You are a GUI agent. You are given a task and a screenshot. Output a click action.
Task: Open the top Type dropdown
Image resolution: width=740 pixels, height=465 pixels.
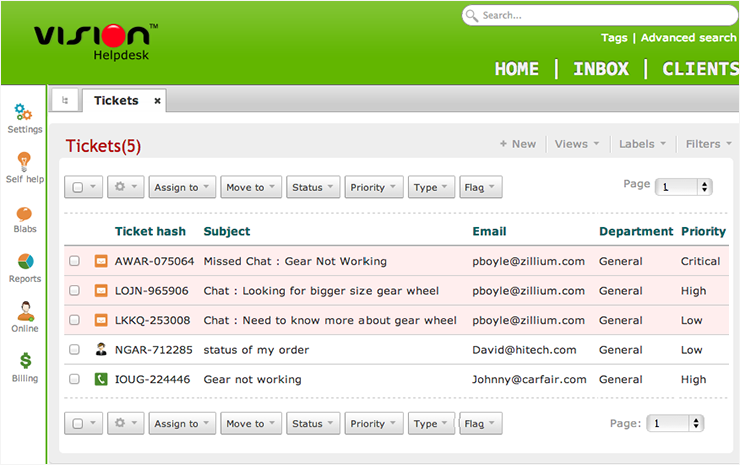pyautogui.click(x=431, y=187)
